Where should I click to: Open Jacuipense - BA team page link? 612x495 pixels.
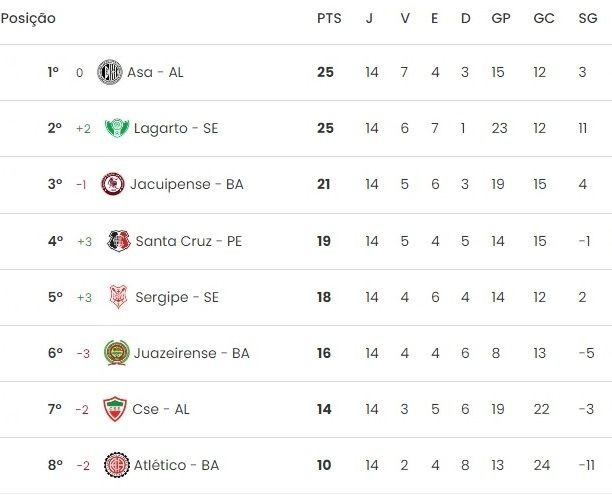click(187, 184)
